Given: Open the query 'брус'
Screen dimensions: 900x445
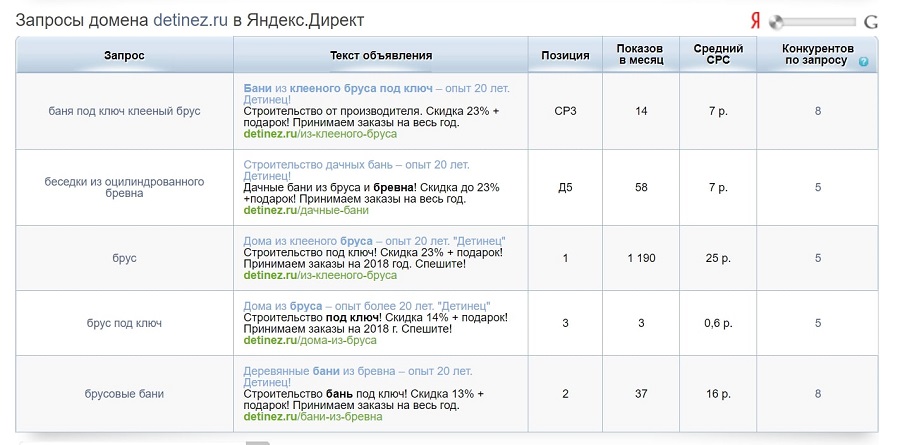Looking at the screenshot, I should [125, 258].
